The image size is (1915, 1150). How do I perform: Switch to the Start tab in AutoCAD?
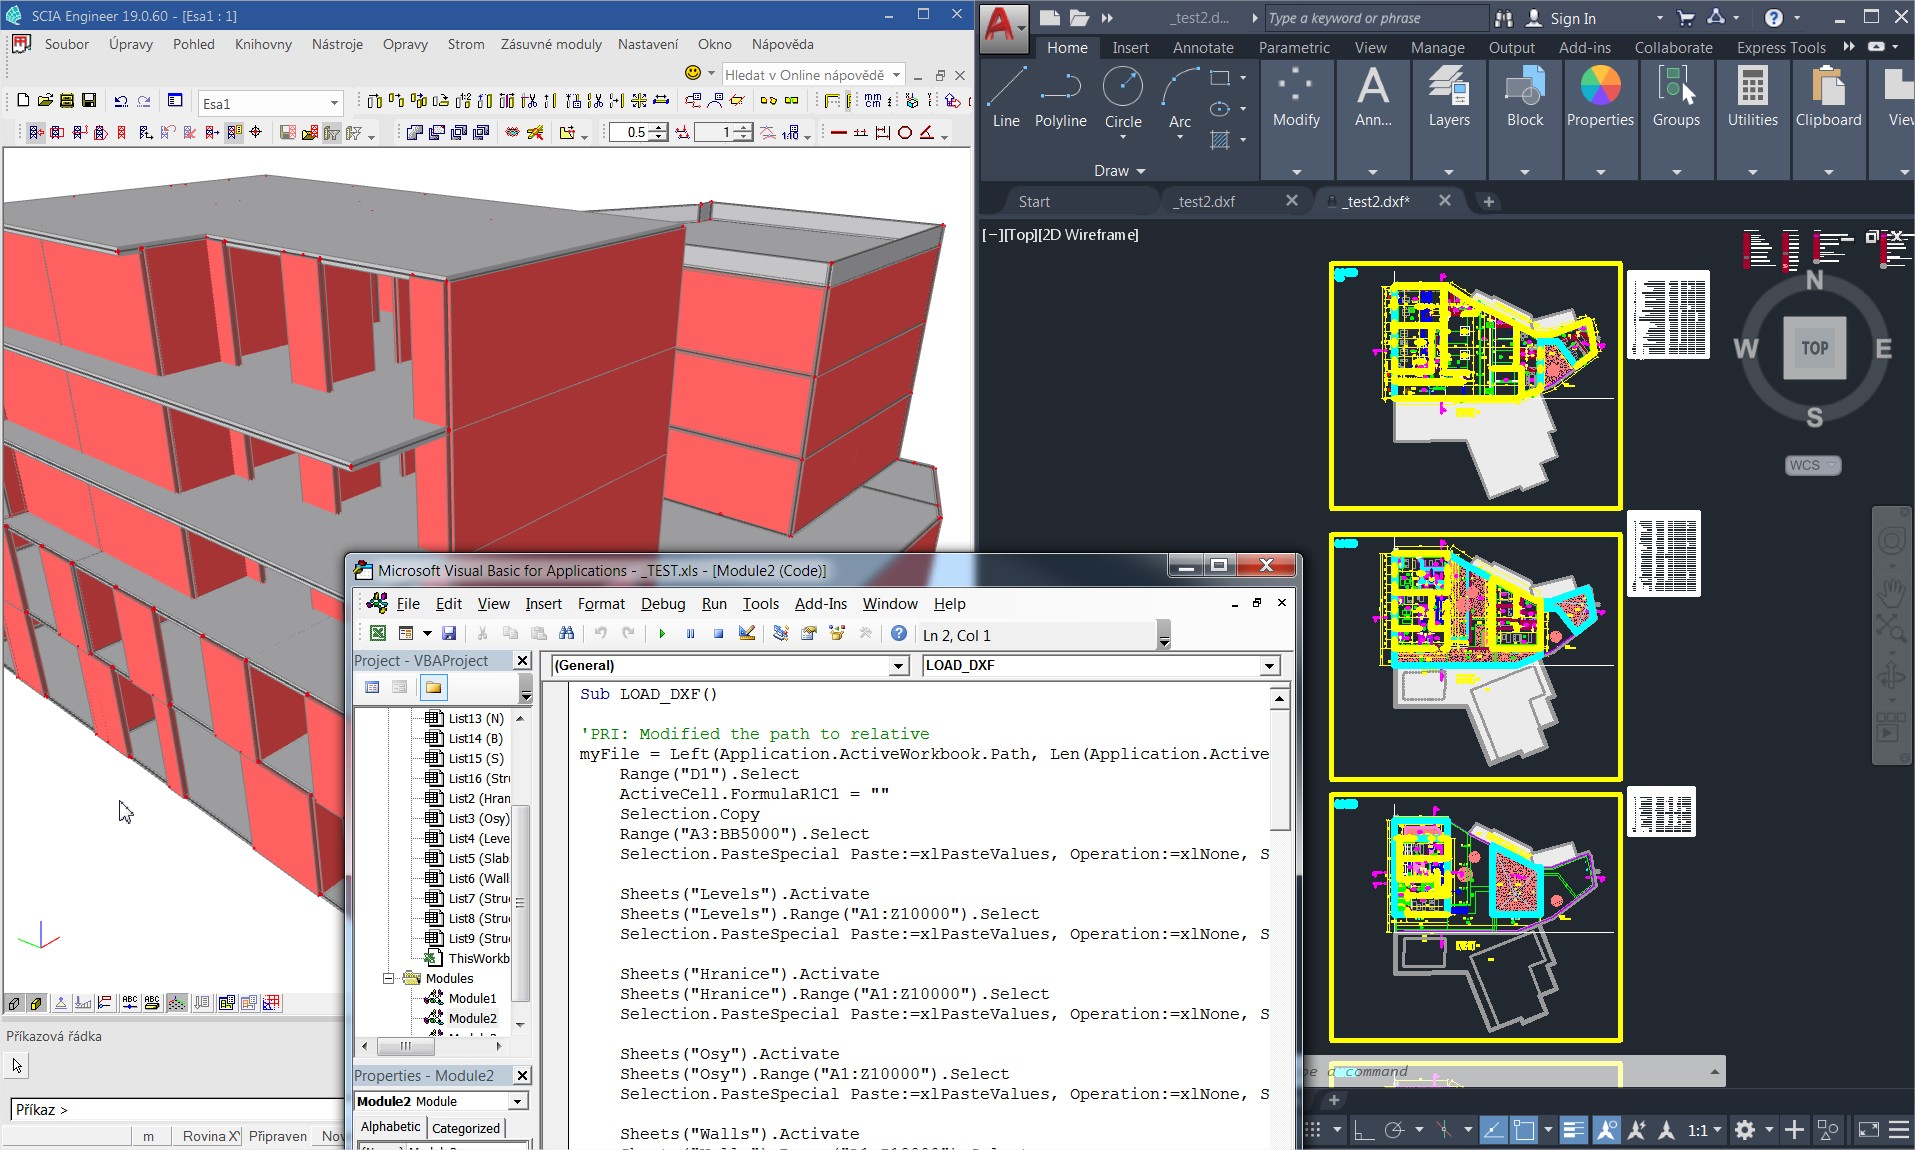(x=1034, y=201)
